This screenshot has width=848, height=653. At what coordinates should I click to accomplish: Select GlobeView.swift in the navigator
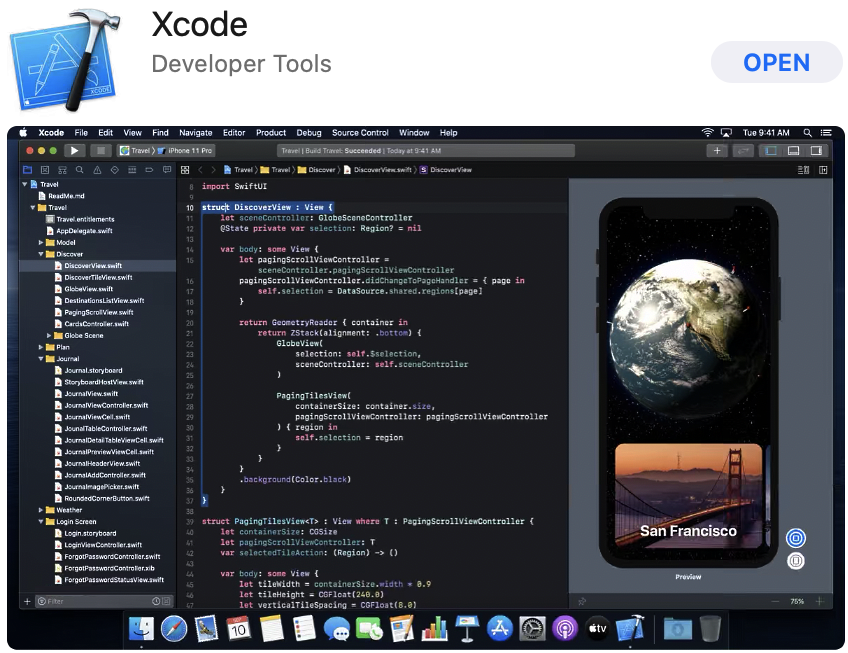(89, 289)
